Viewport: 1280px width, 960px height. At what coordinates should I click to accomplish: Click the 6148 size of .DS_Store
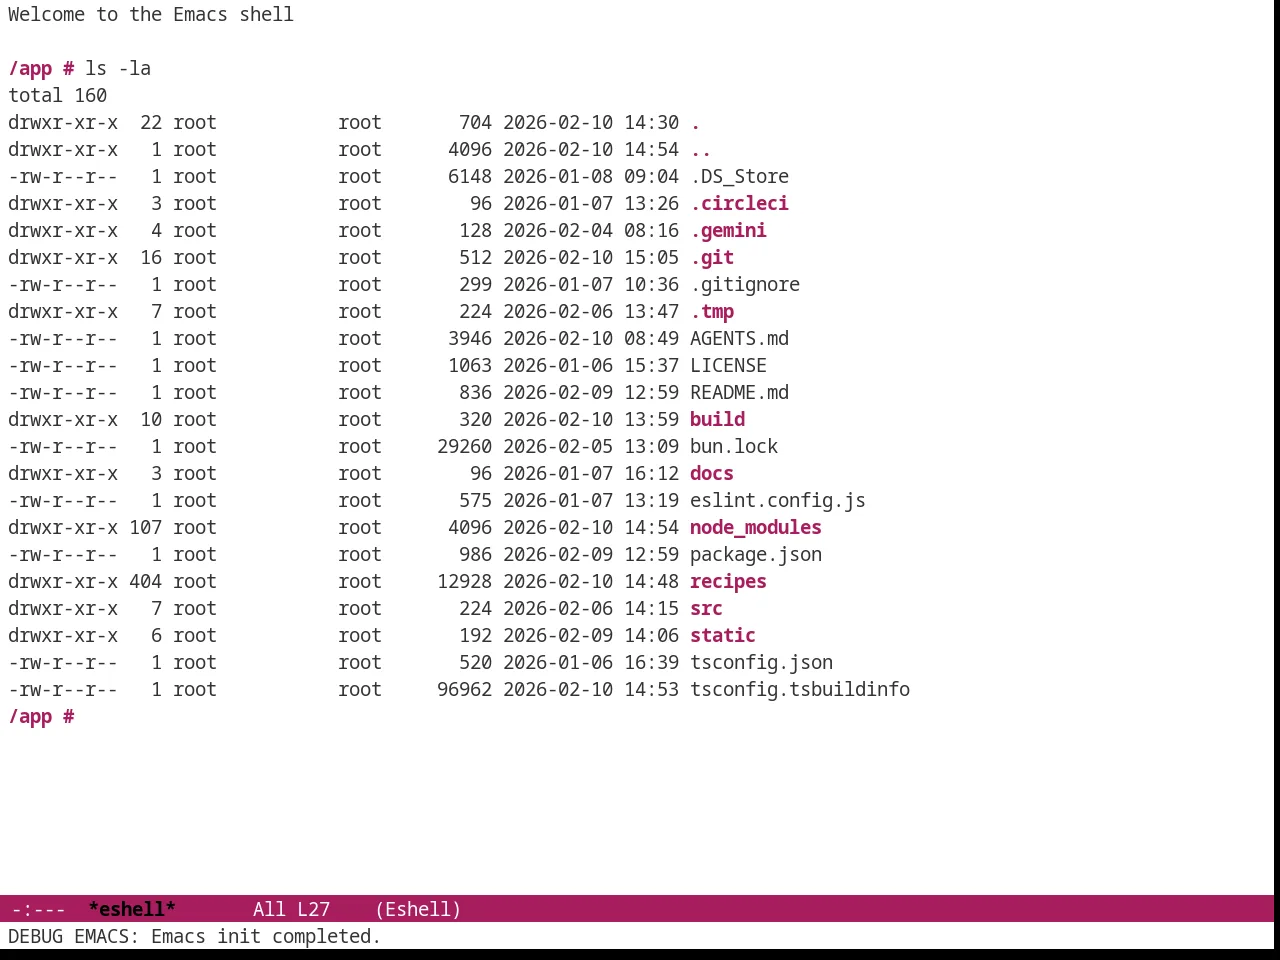pos(470,176)
